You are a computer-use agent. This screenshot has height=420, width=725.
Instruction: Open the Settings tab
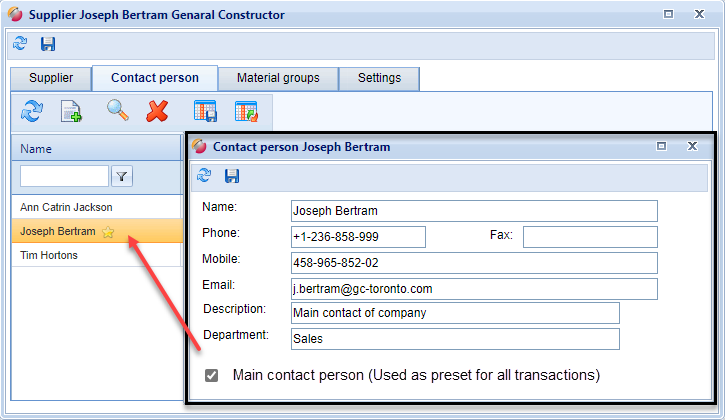pyautogui.click(x=379, y=78)
